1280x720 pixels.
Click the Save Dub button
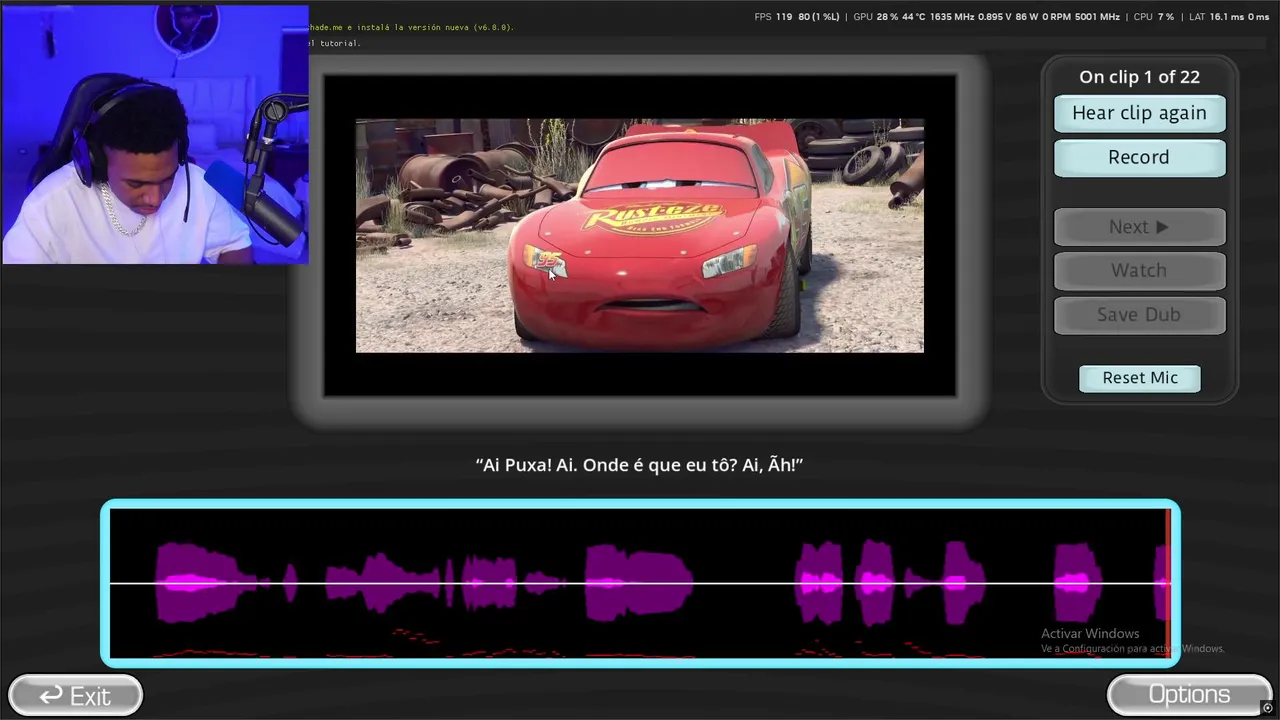(x=1139, y=314)
